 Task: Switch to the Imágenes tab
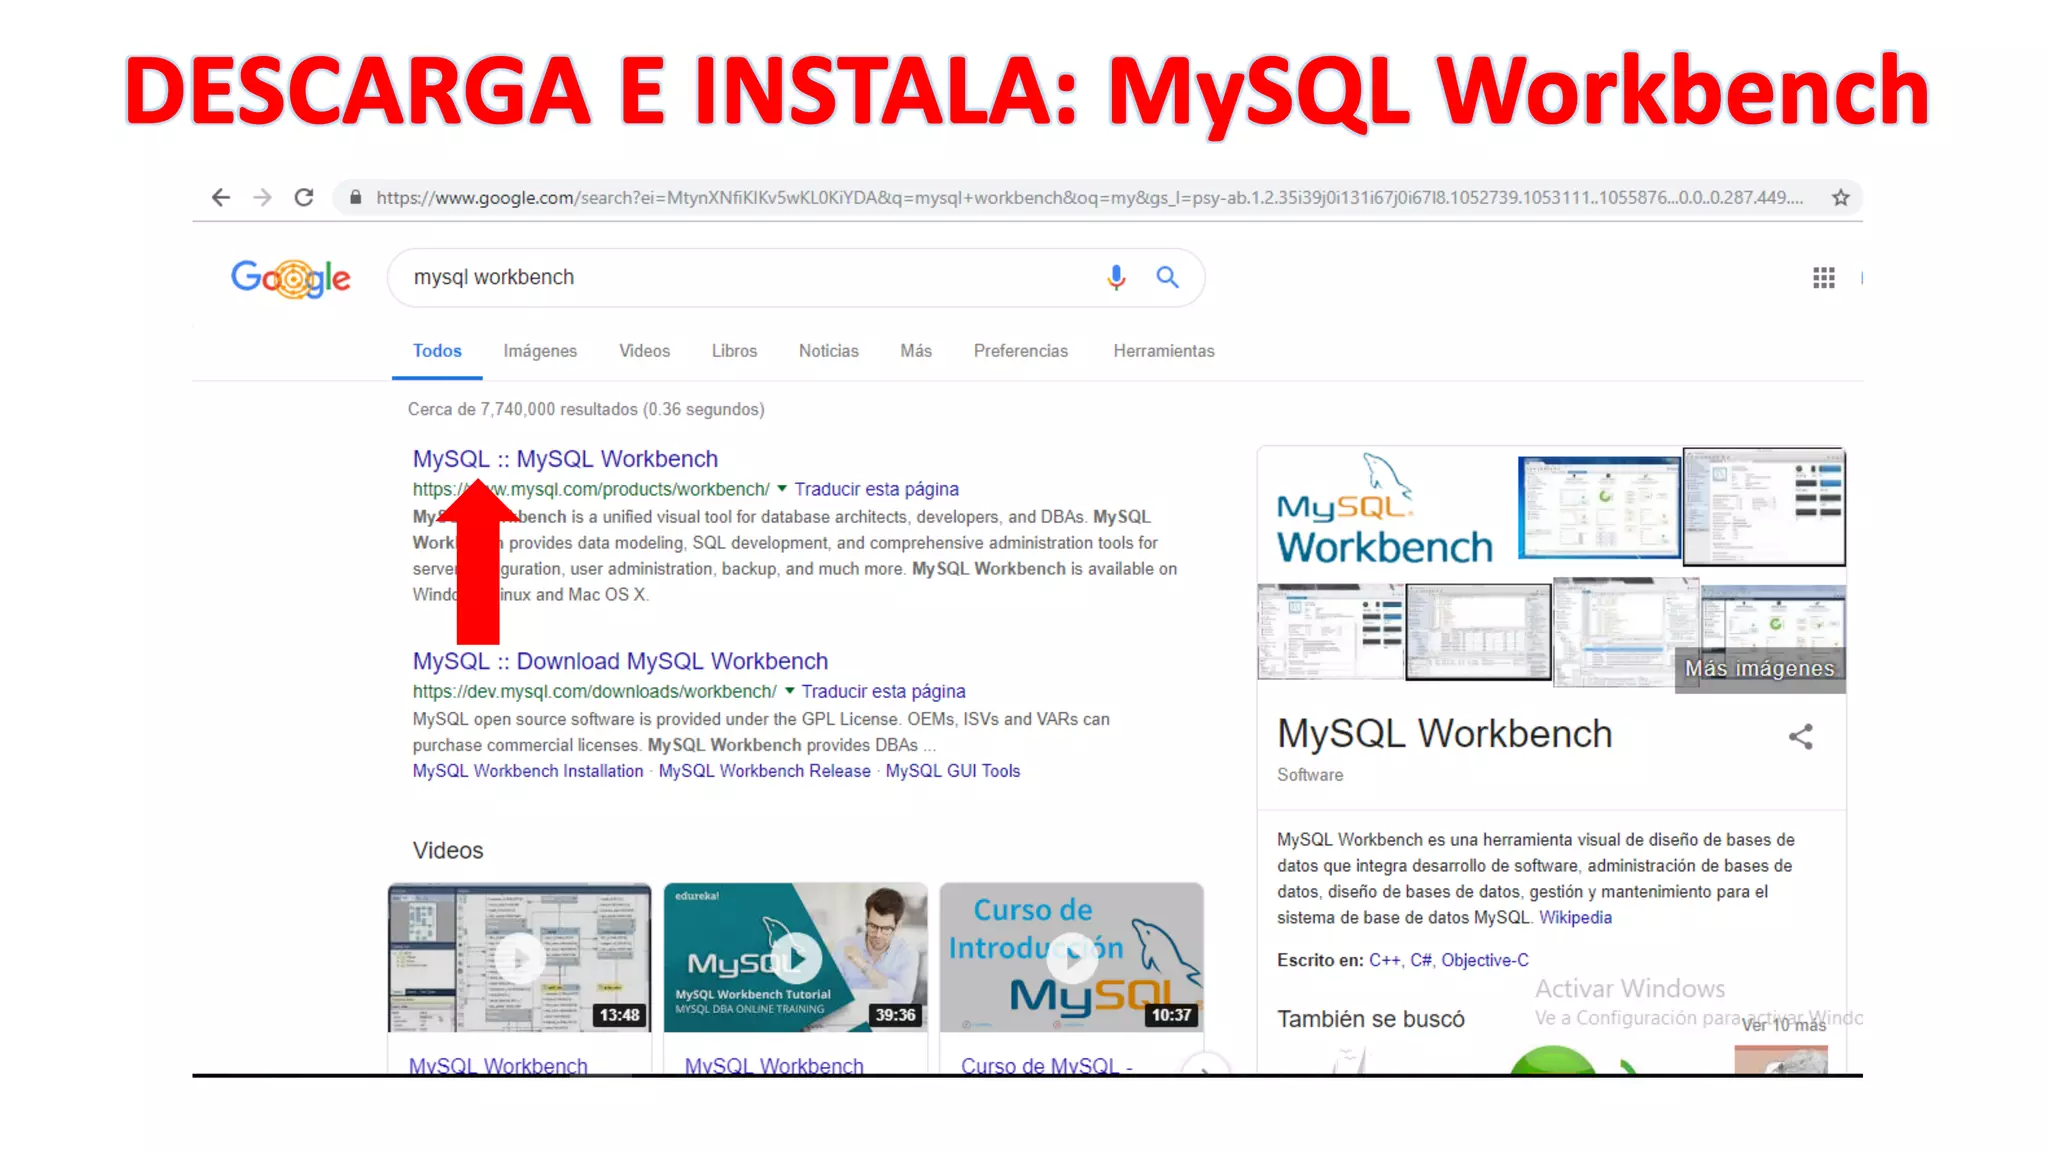[540, 351]
